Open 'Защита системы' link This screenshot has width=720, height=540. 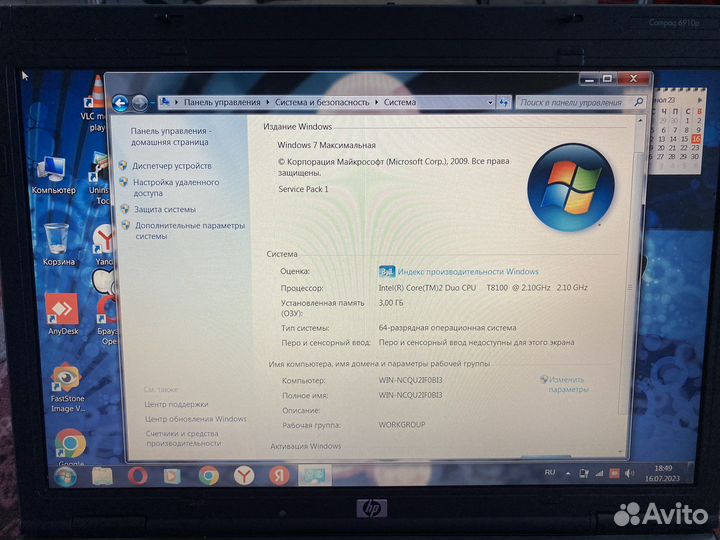point(165,209)
